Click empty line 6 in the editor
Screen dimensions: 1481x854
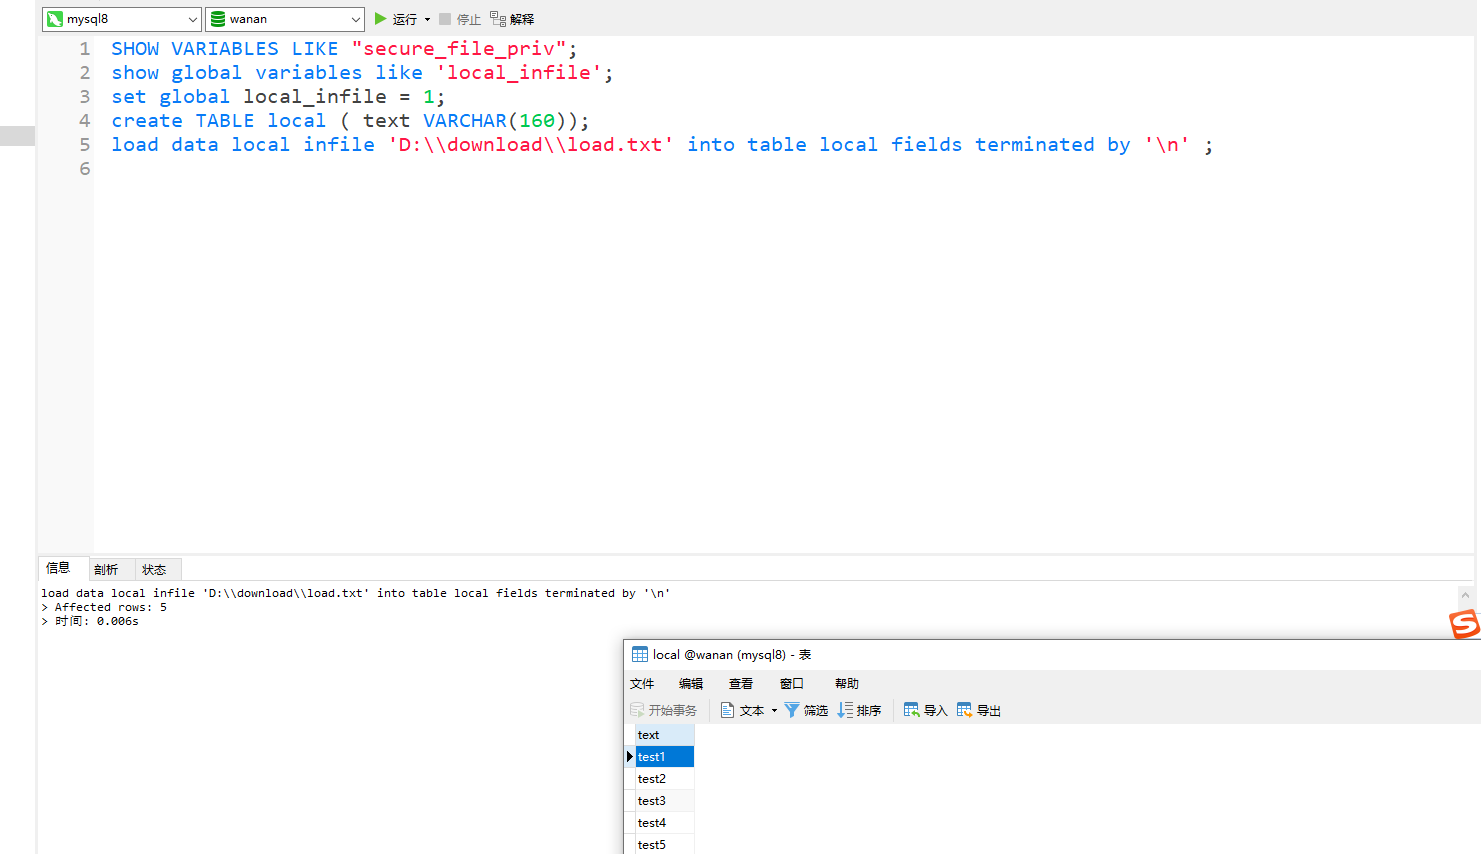(x=783, y=169)
